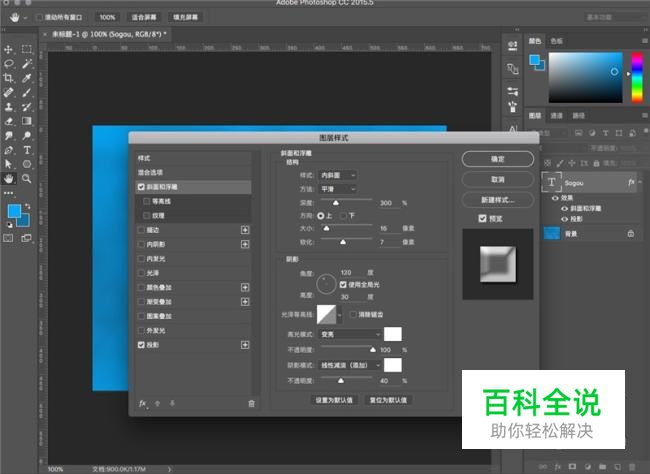This screenshot has width=650, height=474.
Task: Open the workspace switcher dropdown at top right
Action: coord(616,17)
